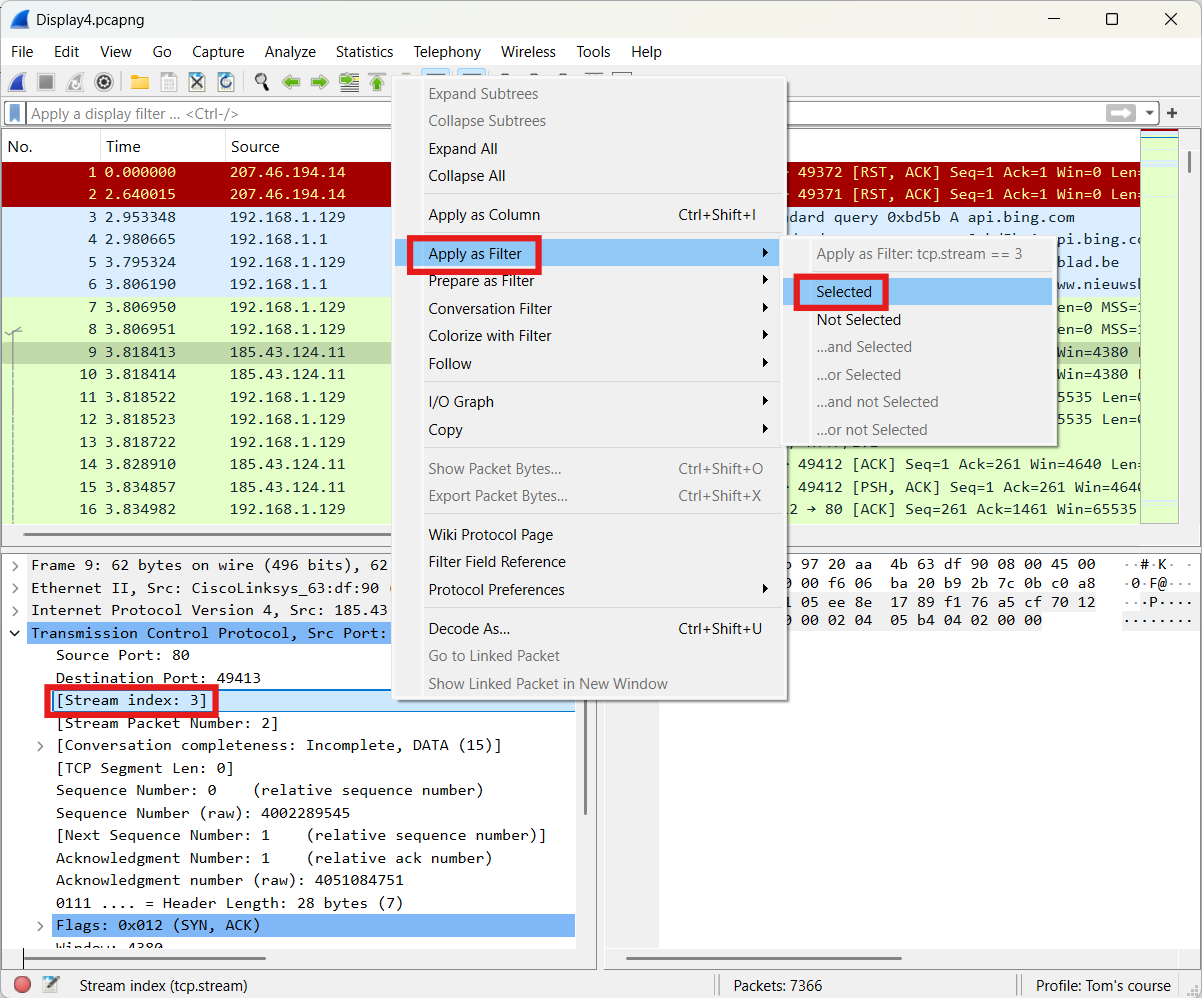Collapse the Transmission Control Protocol row
This screenshot has height=998, width=1202.
tap(15, 633)
